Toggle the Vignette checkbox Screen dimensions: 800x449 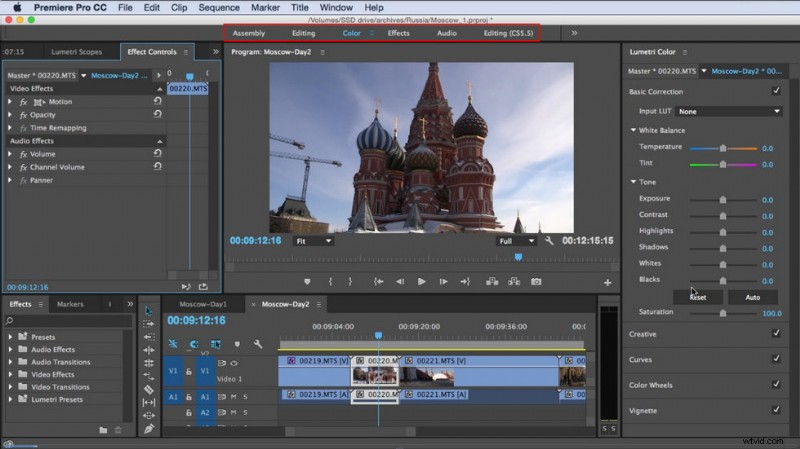776,410
